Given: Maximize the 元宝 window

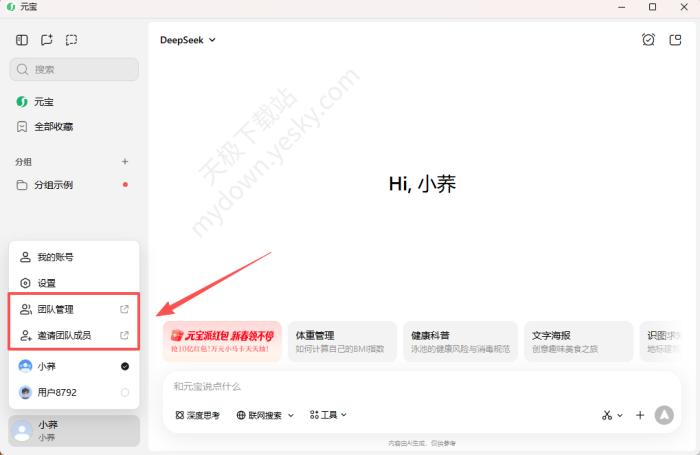Looking at the screenshot, I should pyautogui.click(x=652, y=7).
